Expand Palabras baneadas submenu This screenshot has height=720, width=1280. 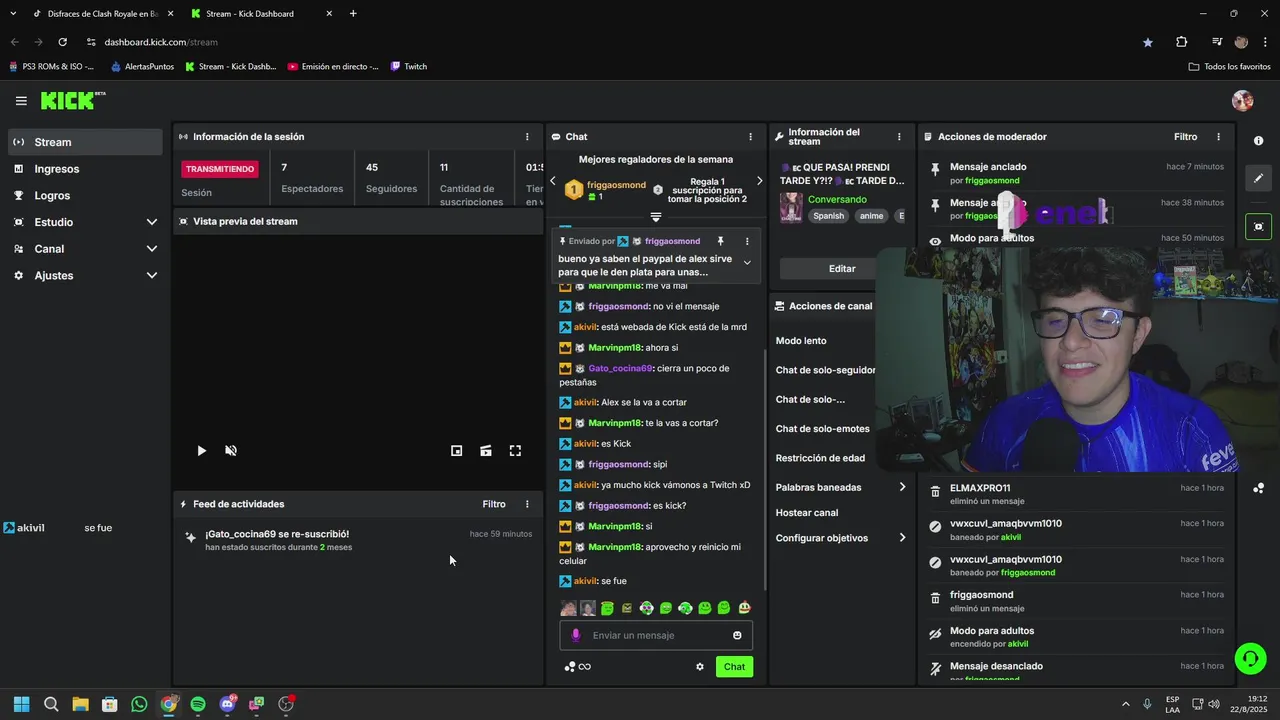[x=841, y=487]
